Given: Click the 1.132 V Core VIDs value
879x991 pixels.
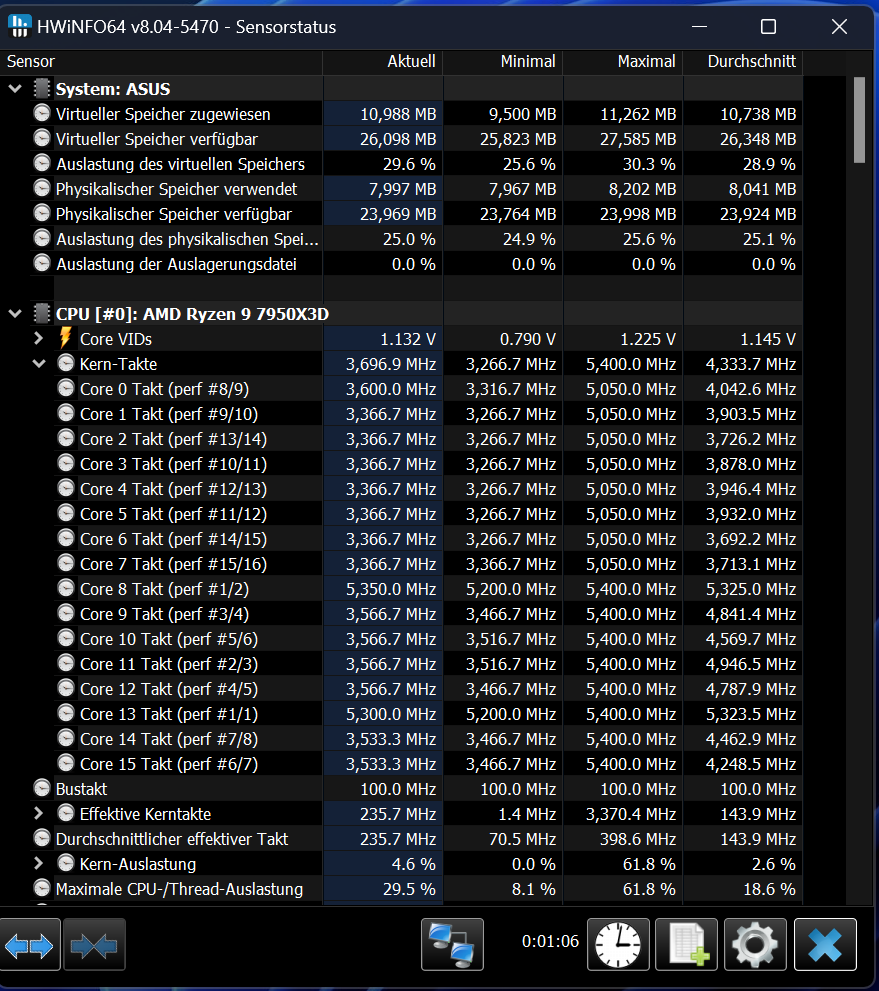Looking at the screenshot, I should (x=408, y=339).
